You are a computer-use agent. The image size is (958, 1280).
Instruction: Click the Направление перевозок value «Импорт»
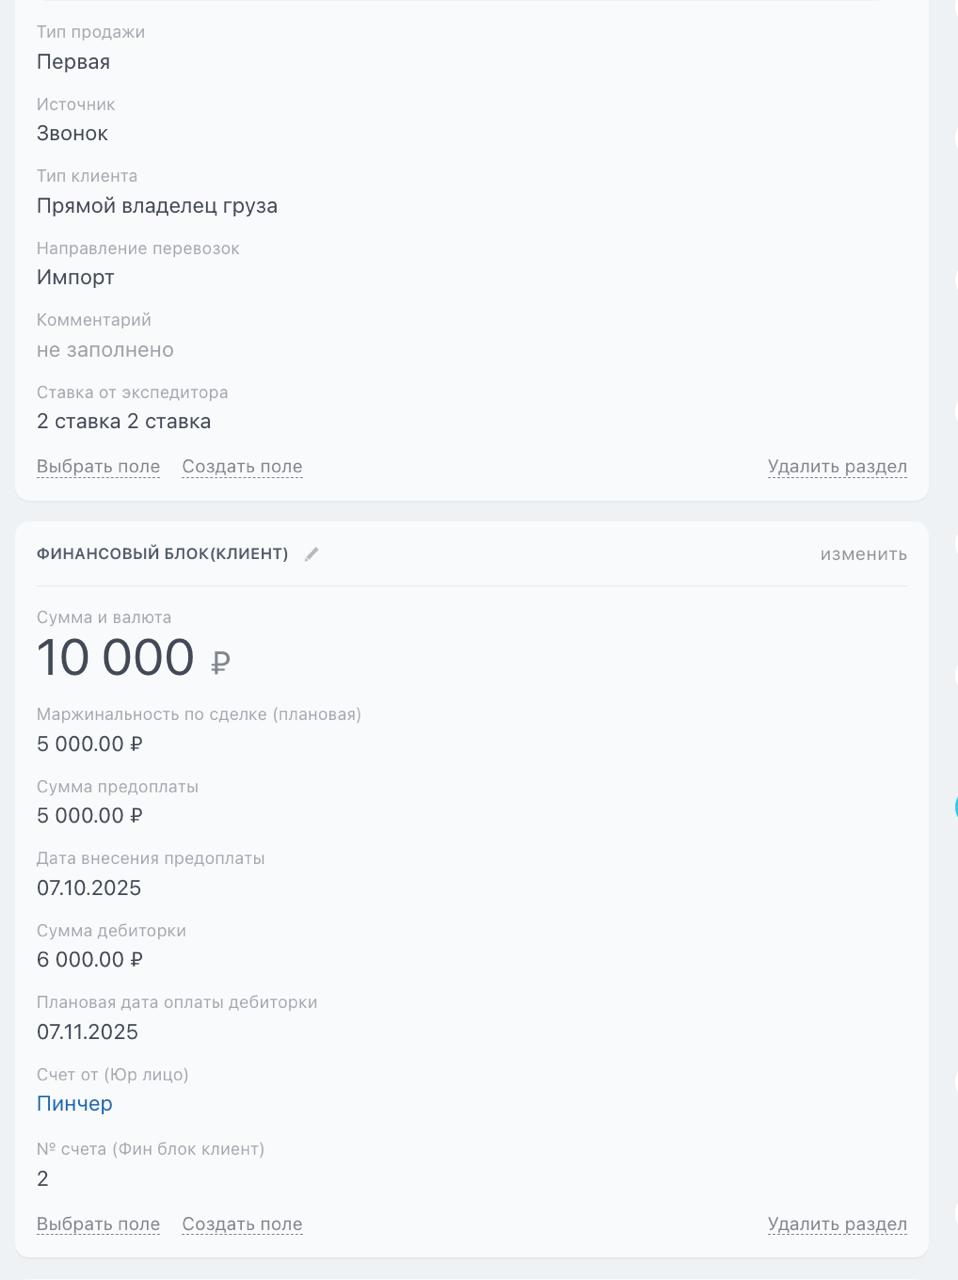pos(76,278)
